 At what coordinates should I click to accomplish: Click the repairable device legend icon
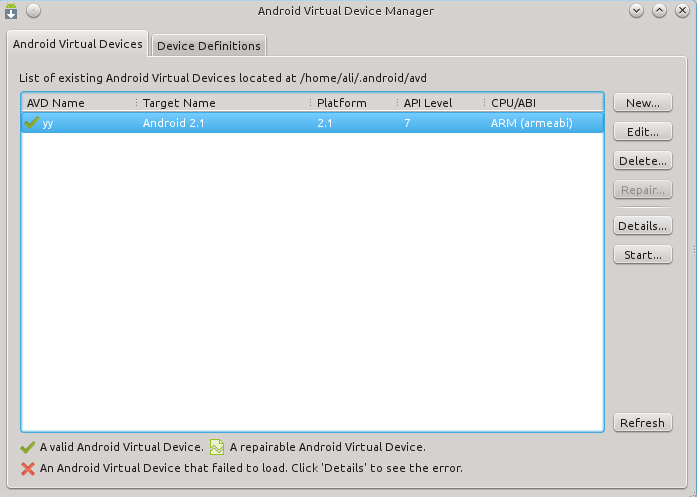pyautogui.click(x=217, y=447)
